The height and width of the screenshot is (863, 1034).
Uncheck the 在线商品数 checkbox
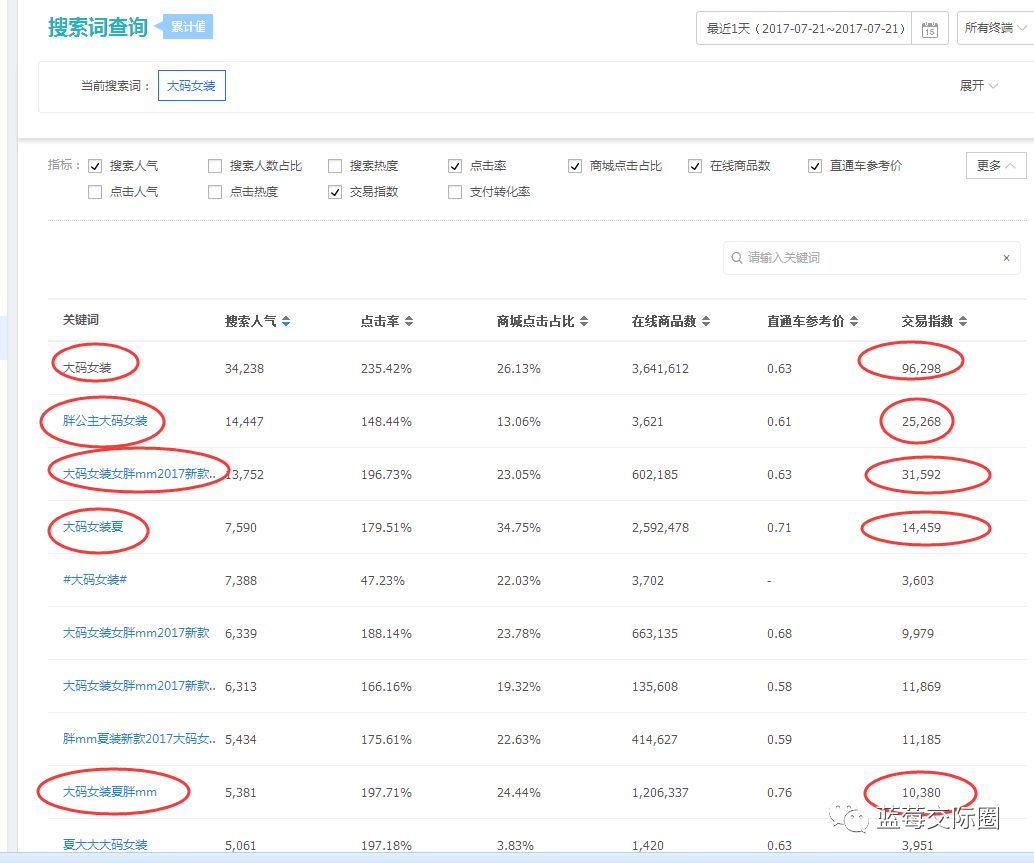(x=695, y=166)
